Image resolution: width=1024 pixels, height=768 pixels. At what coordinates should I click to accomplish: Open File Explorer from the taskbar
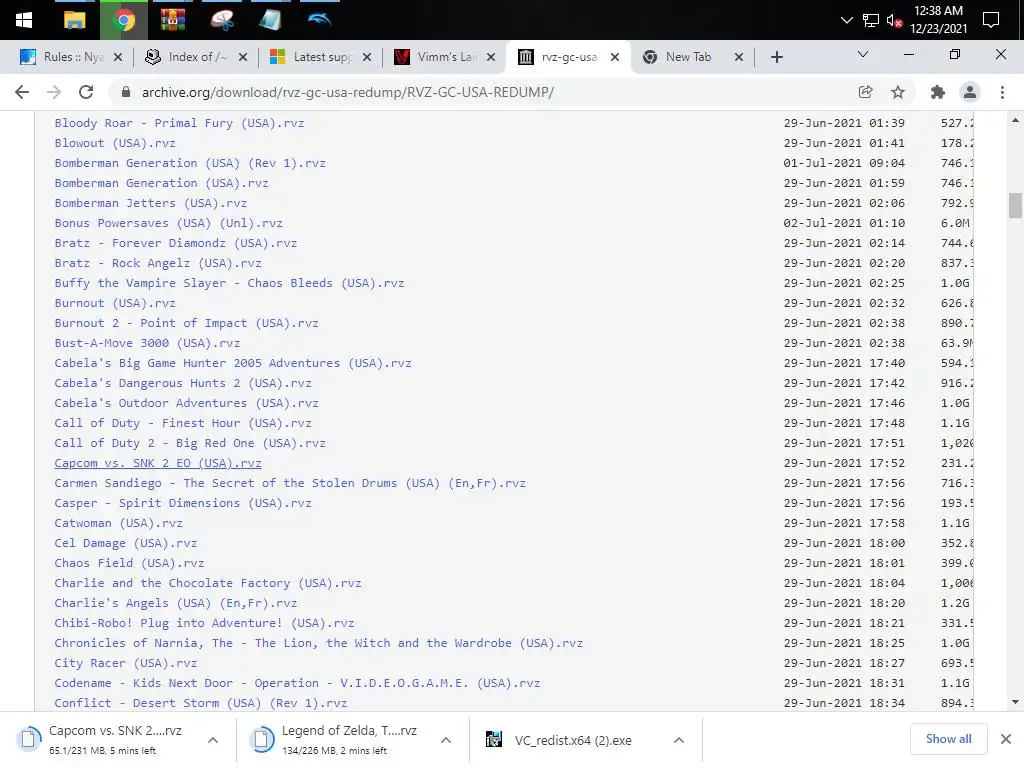coord(74,20)
